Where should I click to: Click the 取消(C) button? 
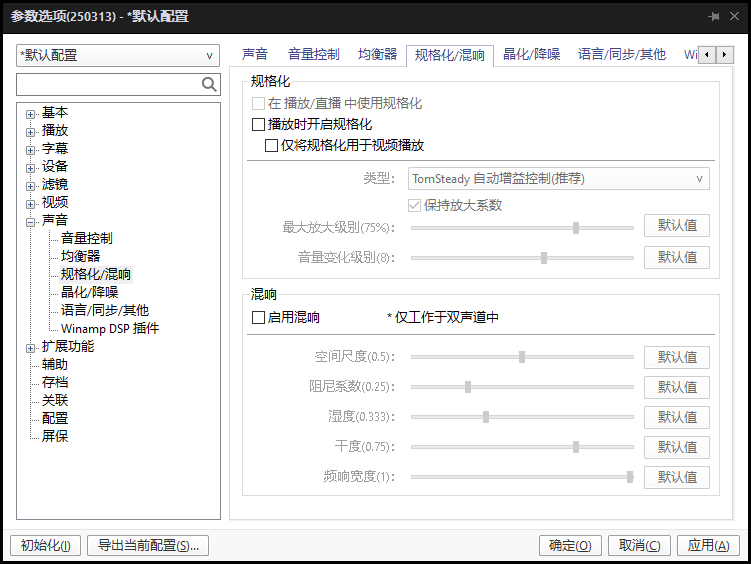click(x=639, y=545)
